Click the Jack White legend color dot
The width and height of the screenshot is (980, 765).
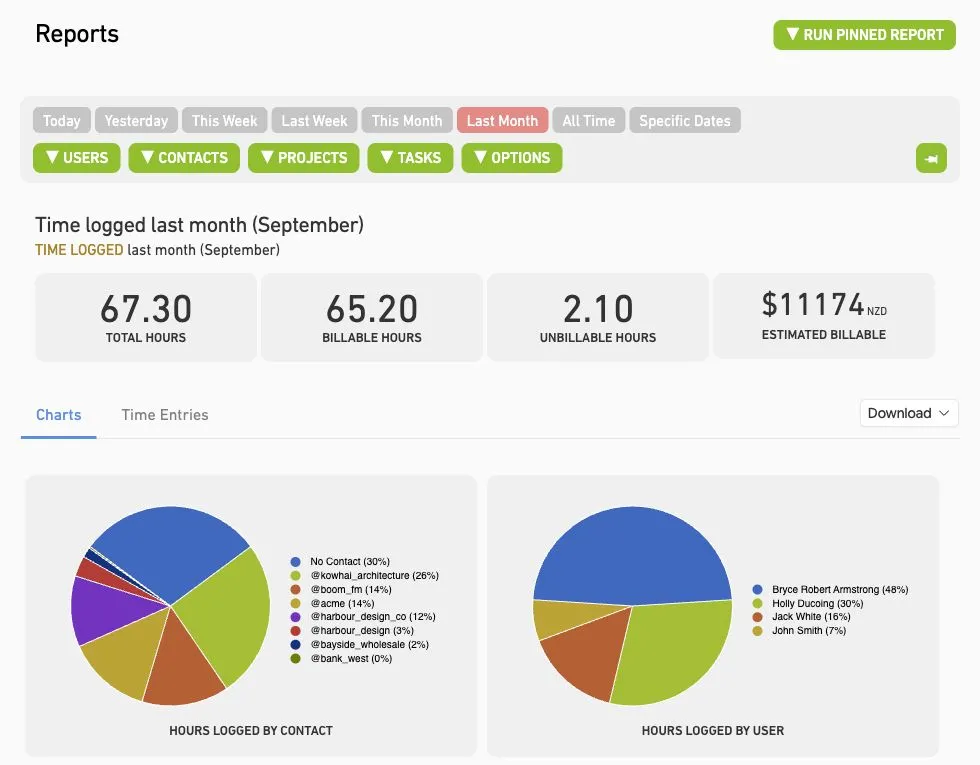pyautogui.click(x=758, y=617)
